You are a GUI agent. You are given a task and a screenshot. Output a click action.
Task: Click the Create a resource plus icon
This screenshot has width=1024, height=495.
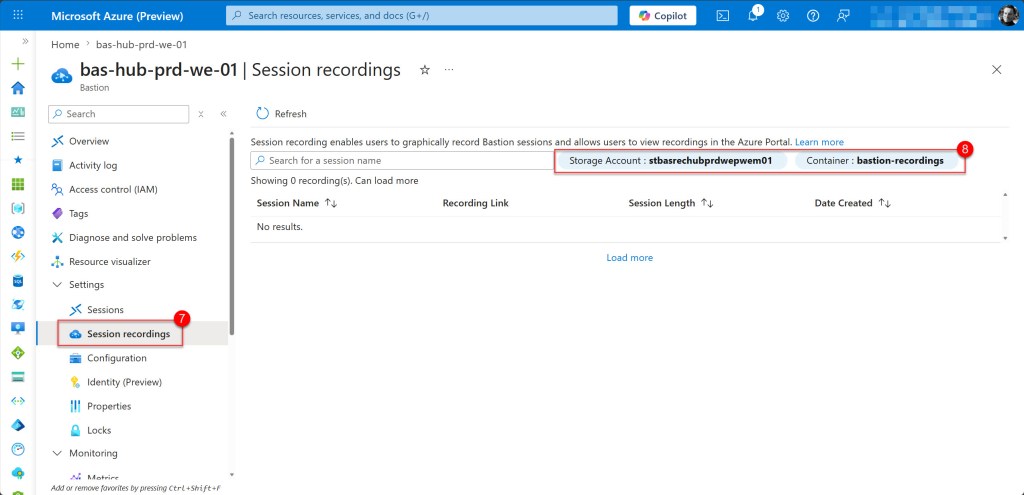coord(17,64)
